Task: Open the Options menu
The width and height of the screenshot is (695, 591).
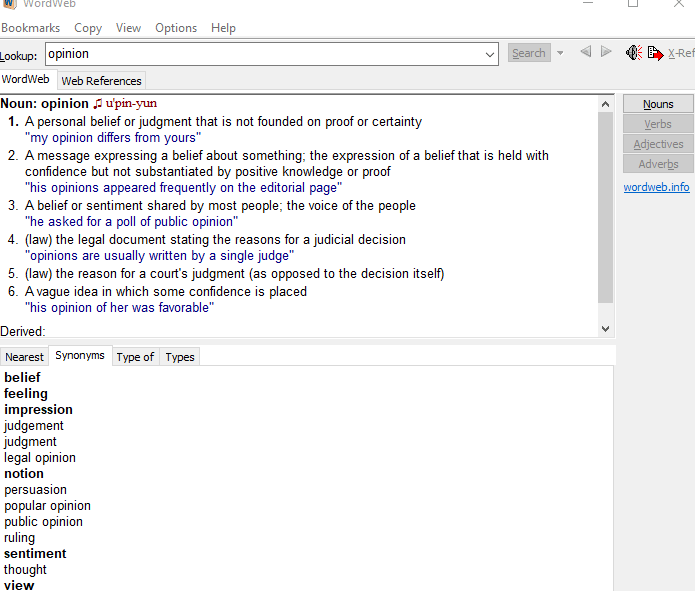Action: [176, 28]
